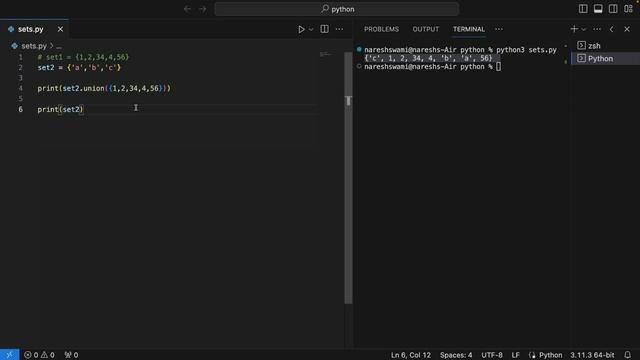Open new terminal profile dropdown
Screen dimensions: 640x360
click(584, 29)
